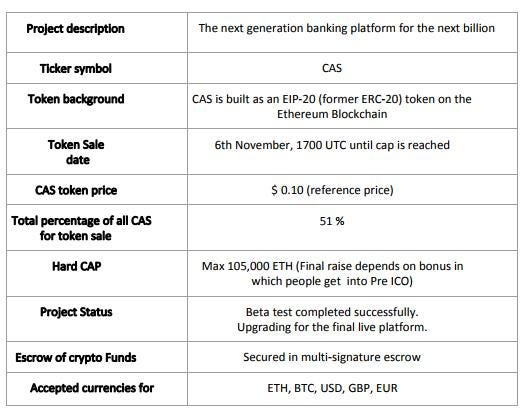The width and height of the screenshot is (527, 410).
Task: Select the CAS ticker value
Action: (x=332, y=68)
